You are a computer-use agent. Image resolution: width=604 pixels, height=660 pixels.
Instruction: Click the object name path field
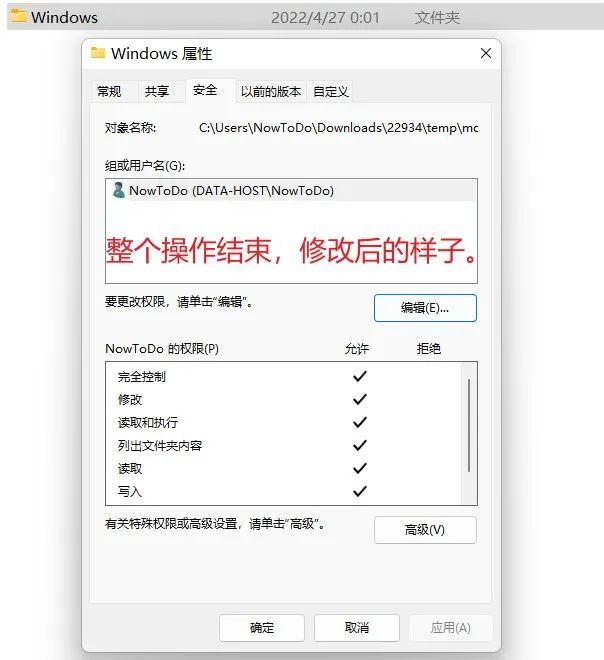point(338,128)
